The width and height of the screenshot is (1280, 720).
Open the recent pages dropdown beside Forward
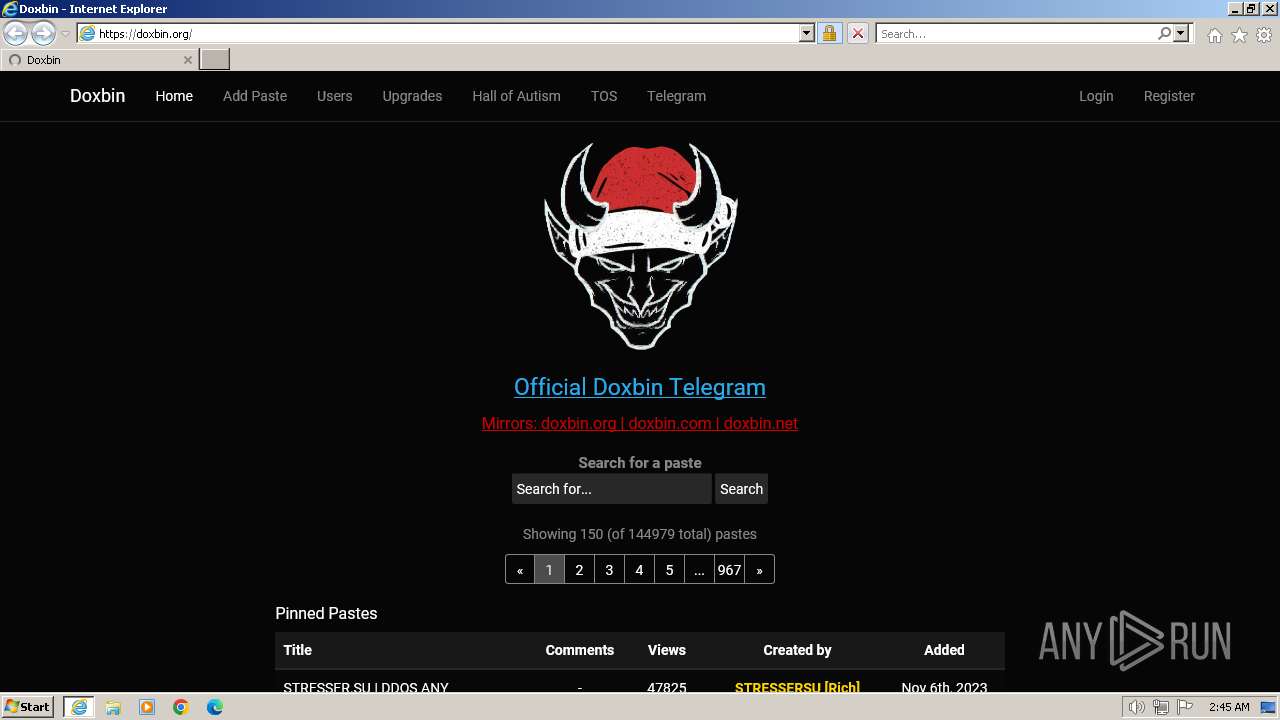click(x=65, y=34)
